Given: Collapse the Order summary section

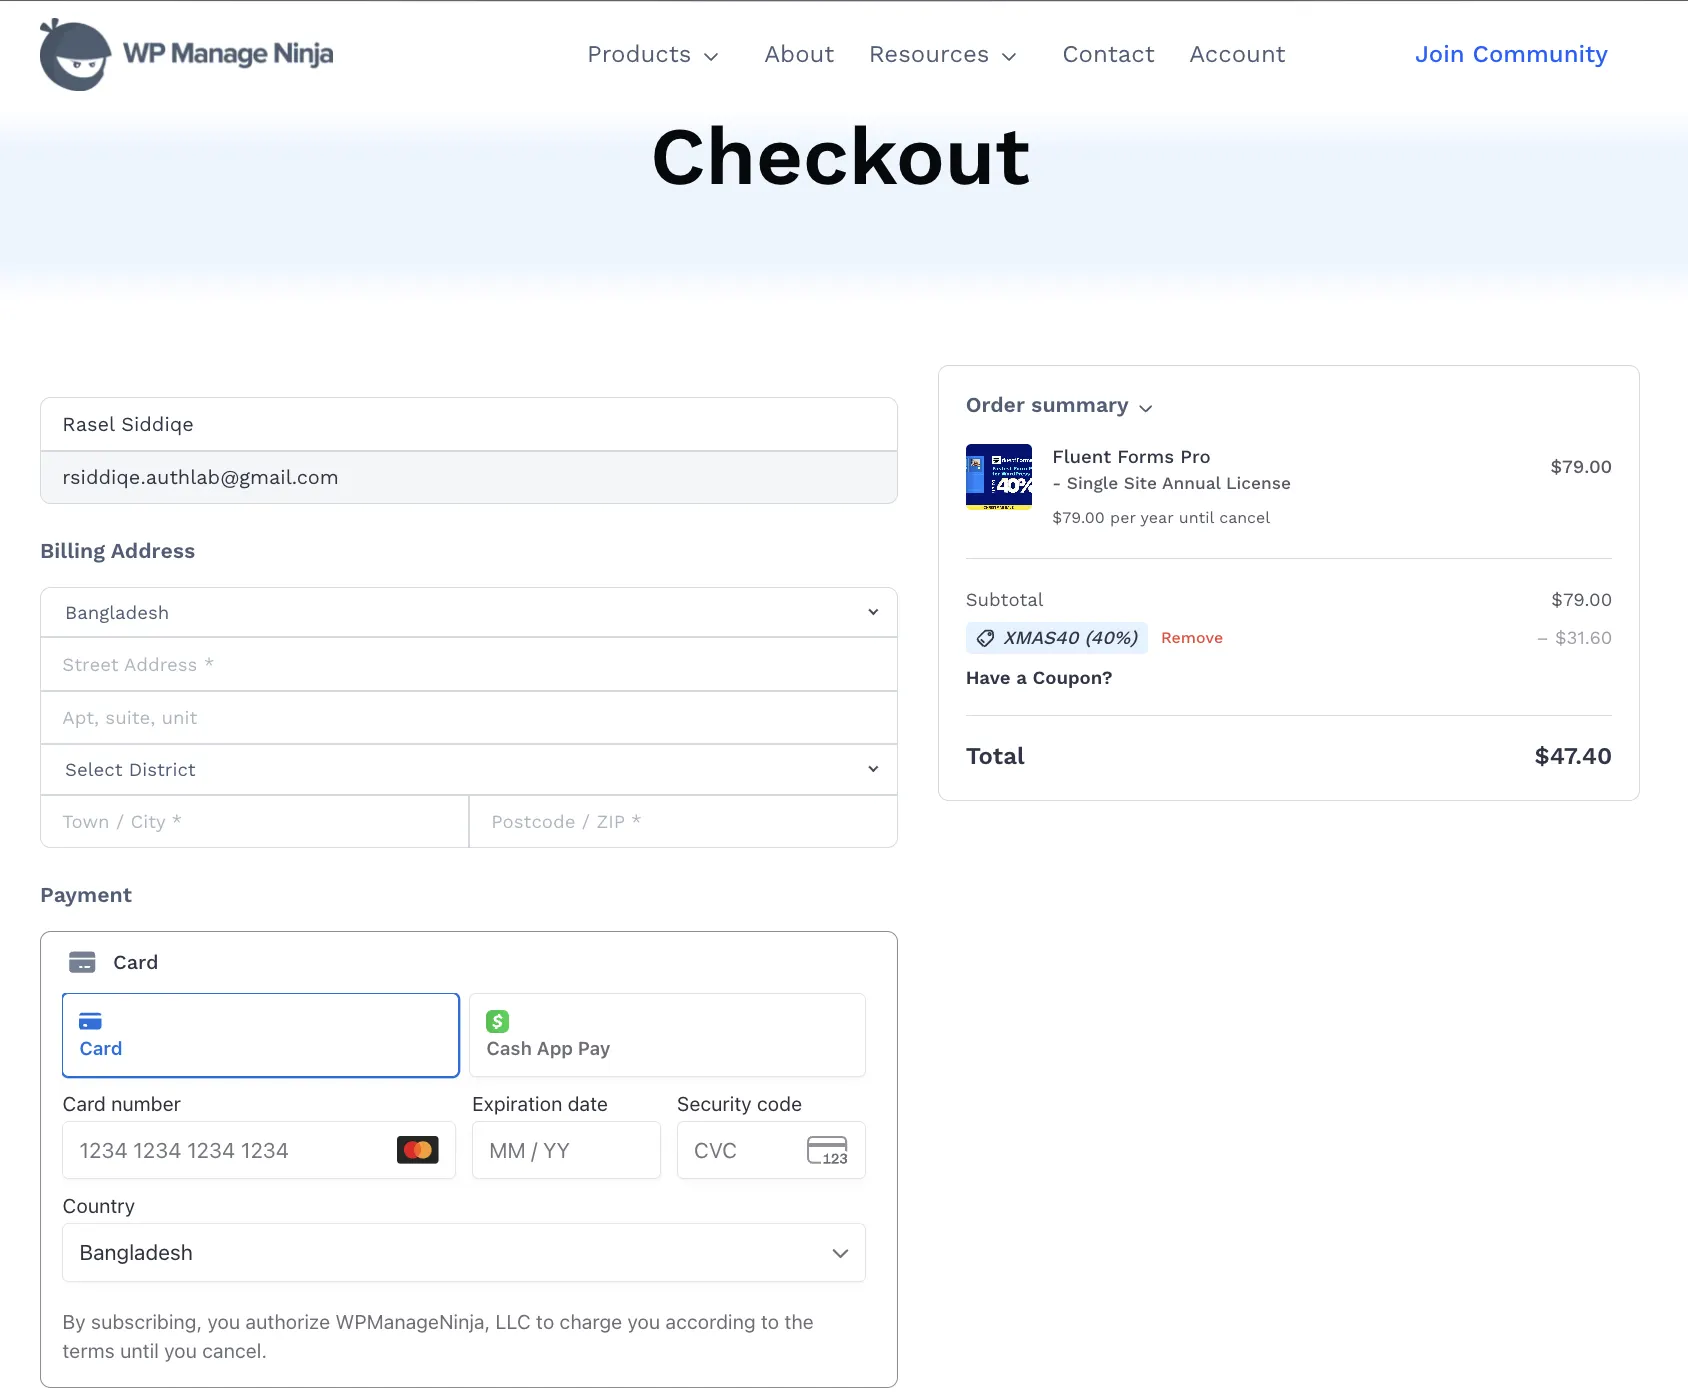Looking at the screenshot, I should coord(1146,407).
